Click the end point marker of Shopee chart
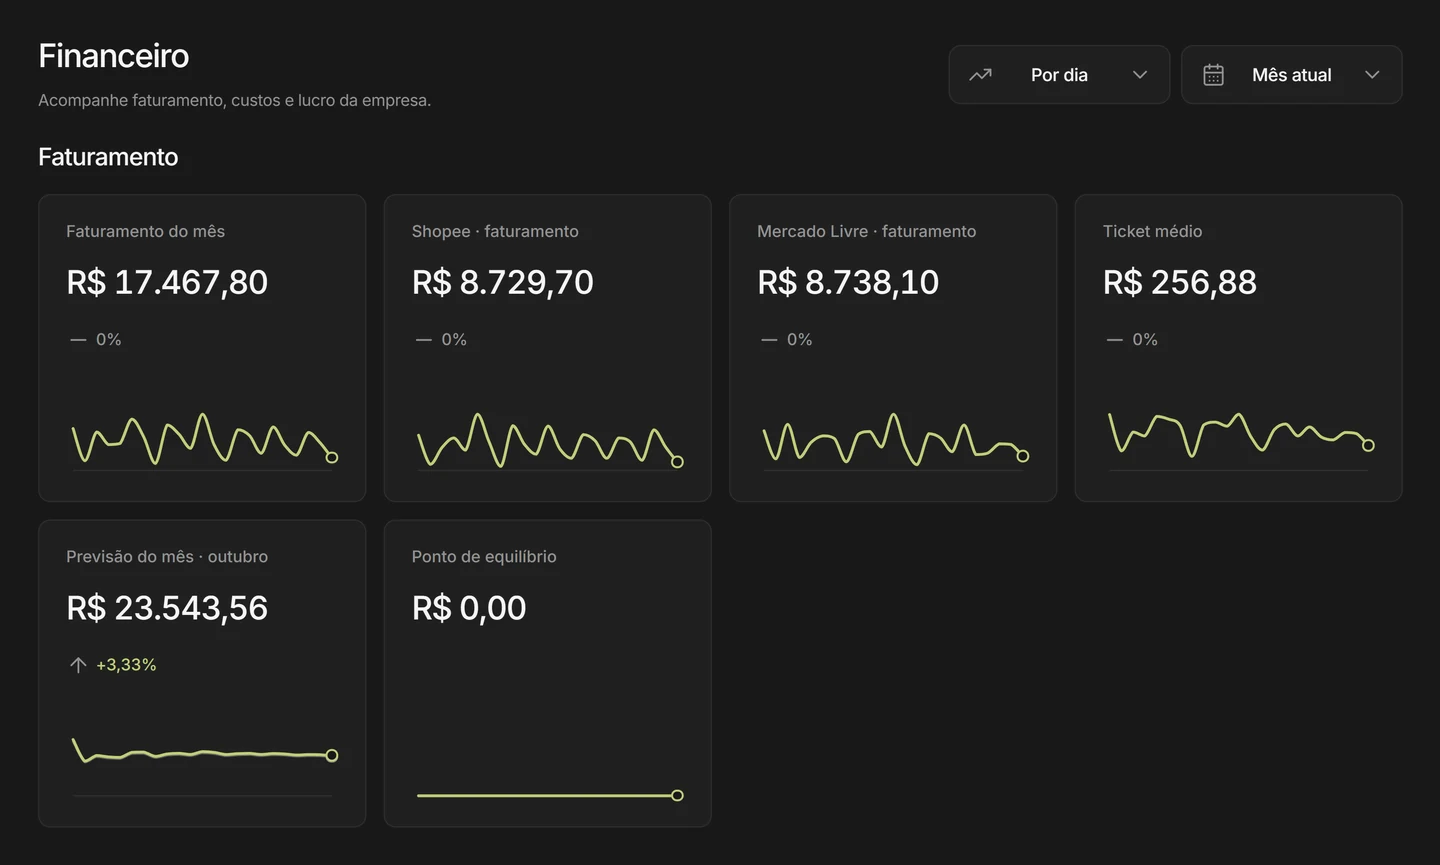This screenshot has width=1440, height=865. point(677,462)
